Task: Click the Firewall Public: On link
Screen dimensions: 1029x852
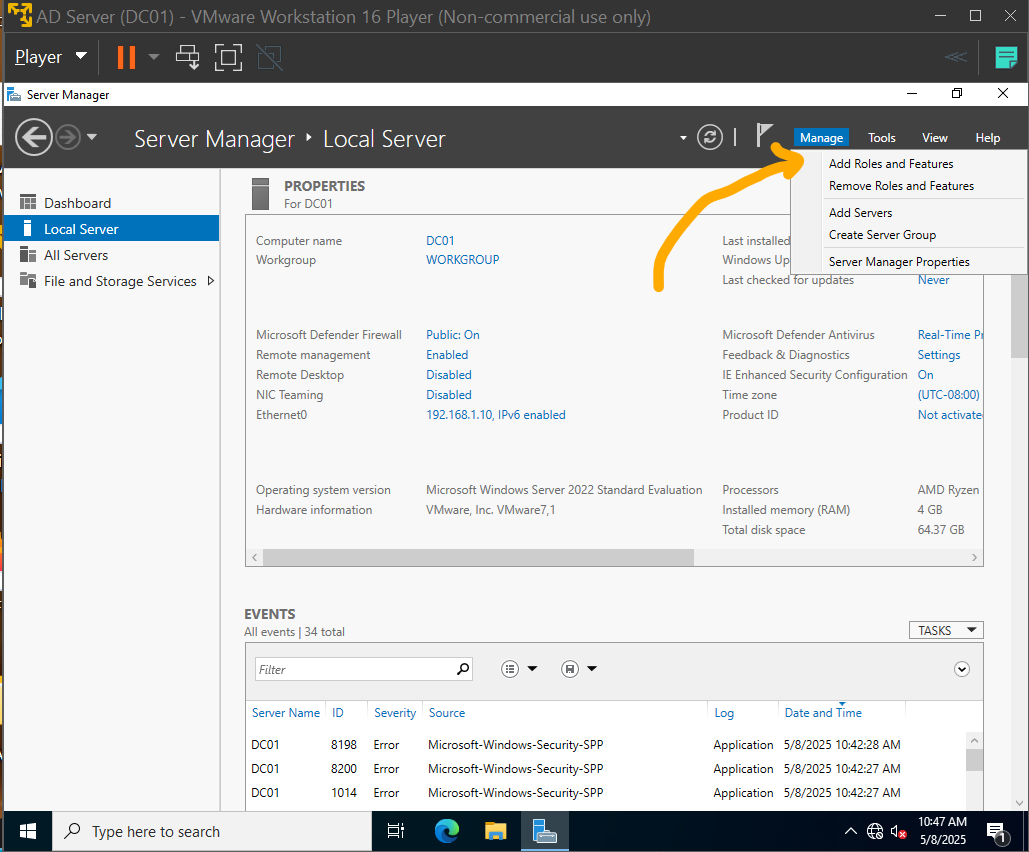Action: point(453,335)
